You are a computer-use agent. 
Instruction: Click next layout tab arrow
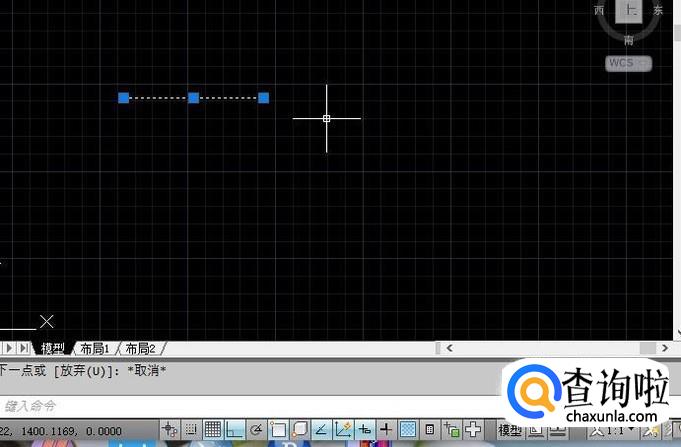tap(10, 348)
